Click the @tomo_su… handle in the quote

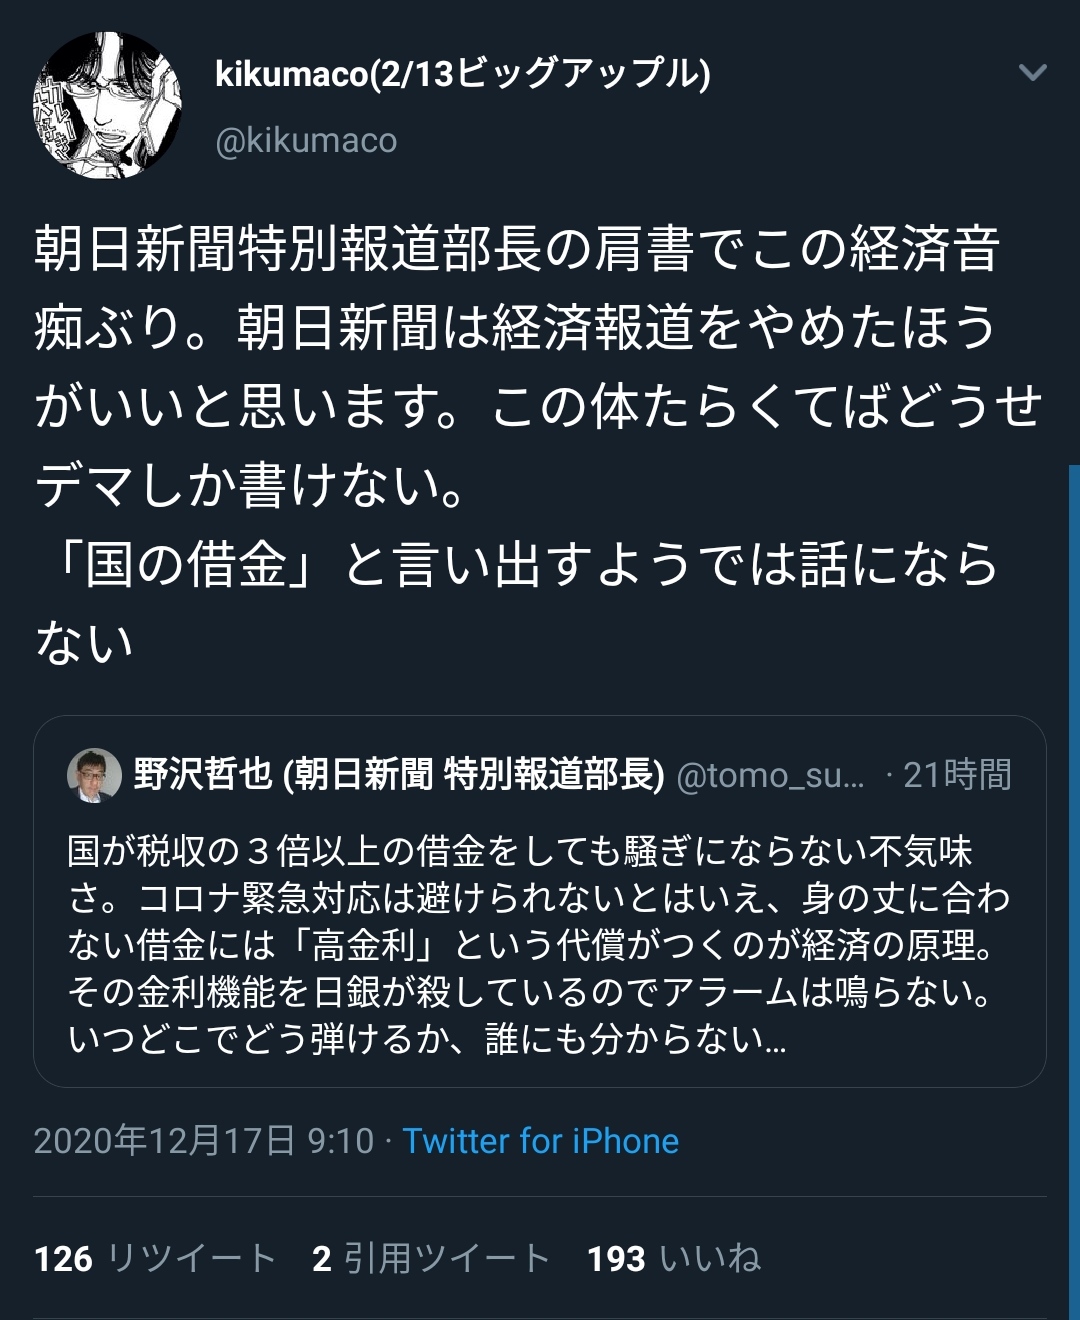770,775
